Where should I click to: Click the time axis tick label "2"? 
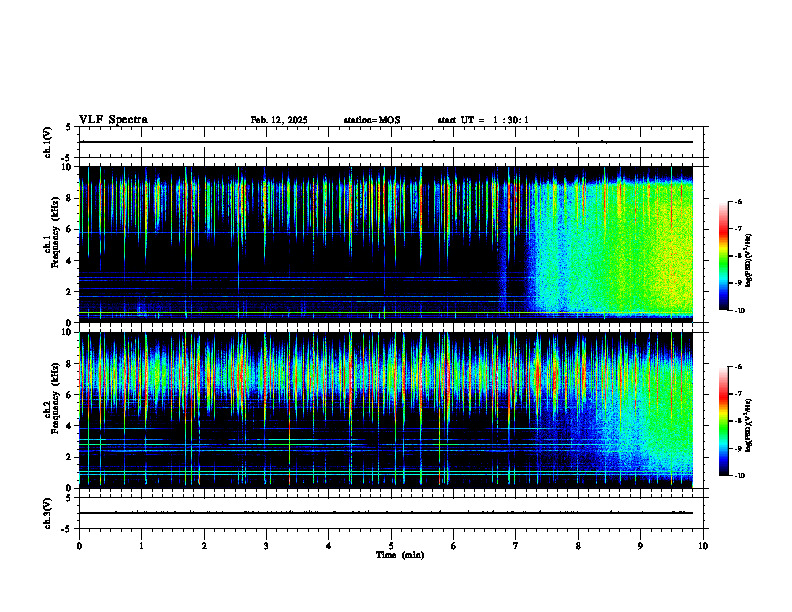point(204,546)
